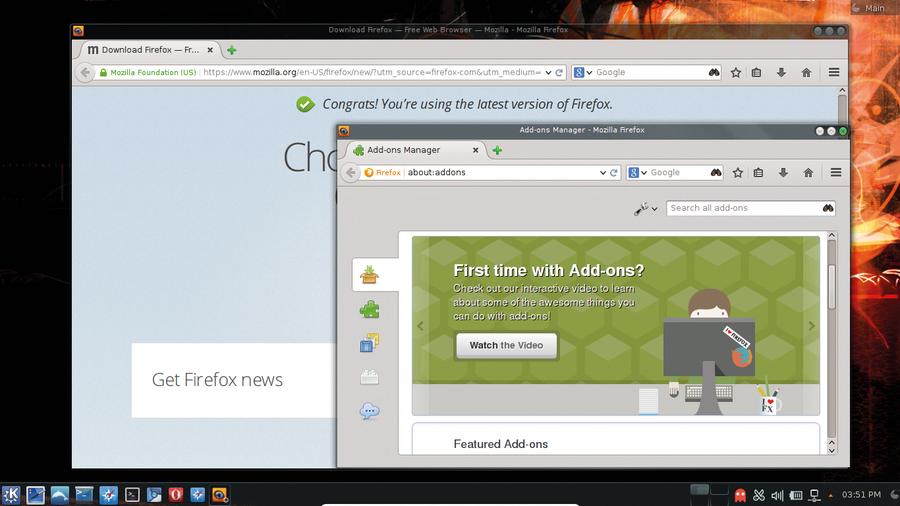The width and height of the screenshot is (900, 506).
Task: Click the mozilla.org URL in address bar
Action: click(372, 72)
